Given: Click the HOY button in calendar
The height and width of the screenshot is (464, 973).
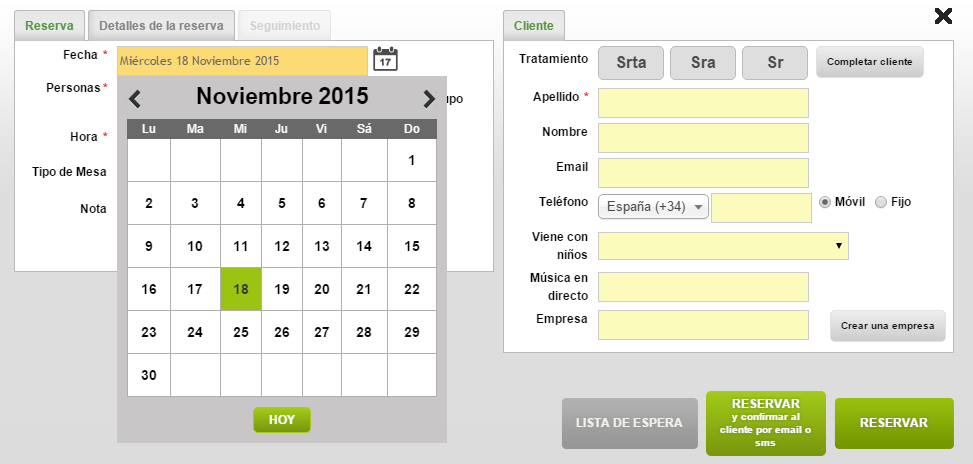Looking at the screenshot, I should pyautogui.click(x=282, y=420).
